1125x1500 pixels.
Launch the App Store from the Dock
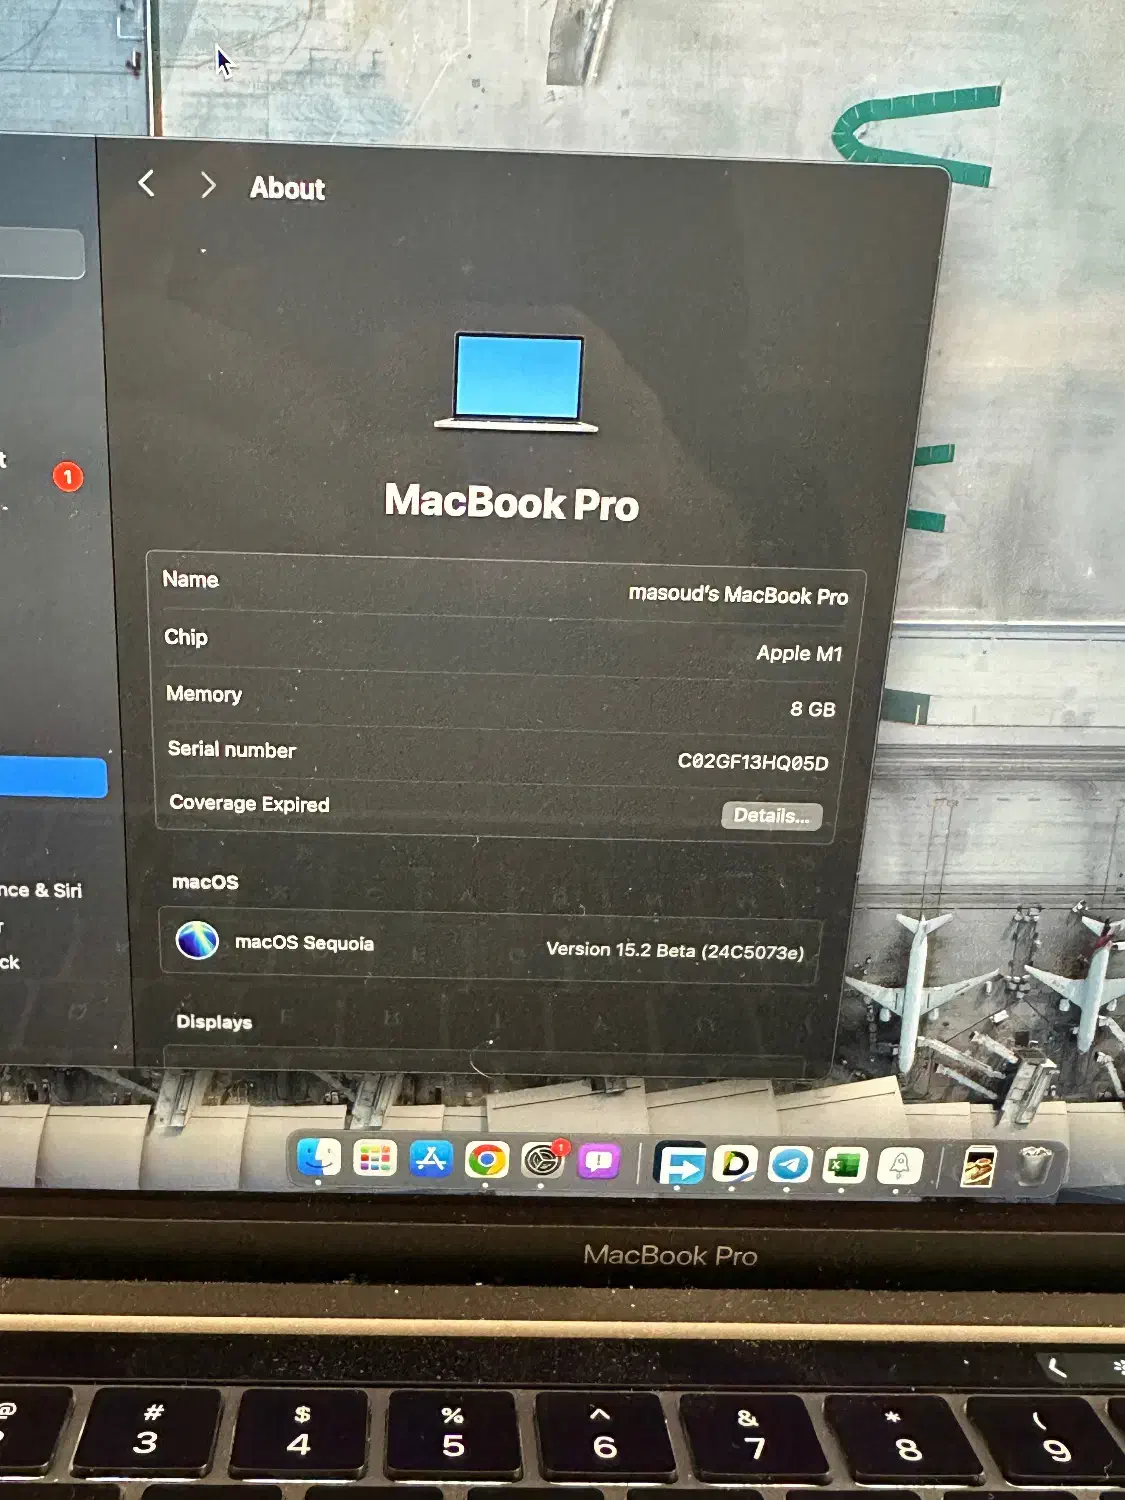click(x=431, y=1160)
